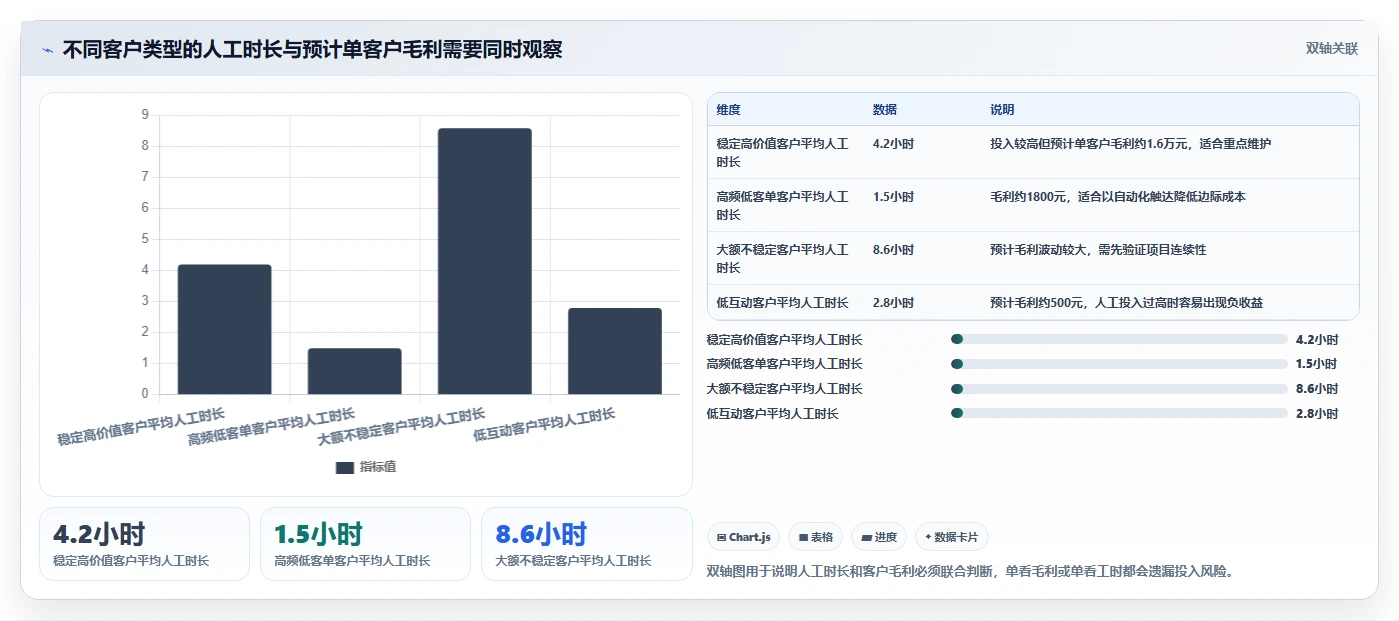The width and height of the screenshot is (1399, 621).
Task: Click the 低互动客户 bar in chart
Action: (x=615, y=351)
